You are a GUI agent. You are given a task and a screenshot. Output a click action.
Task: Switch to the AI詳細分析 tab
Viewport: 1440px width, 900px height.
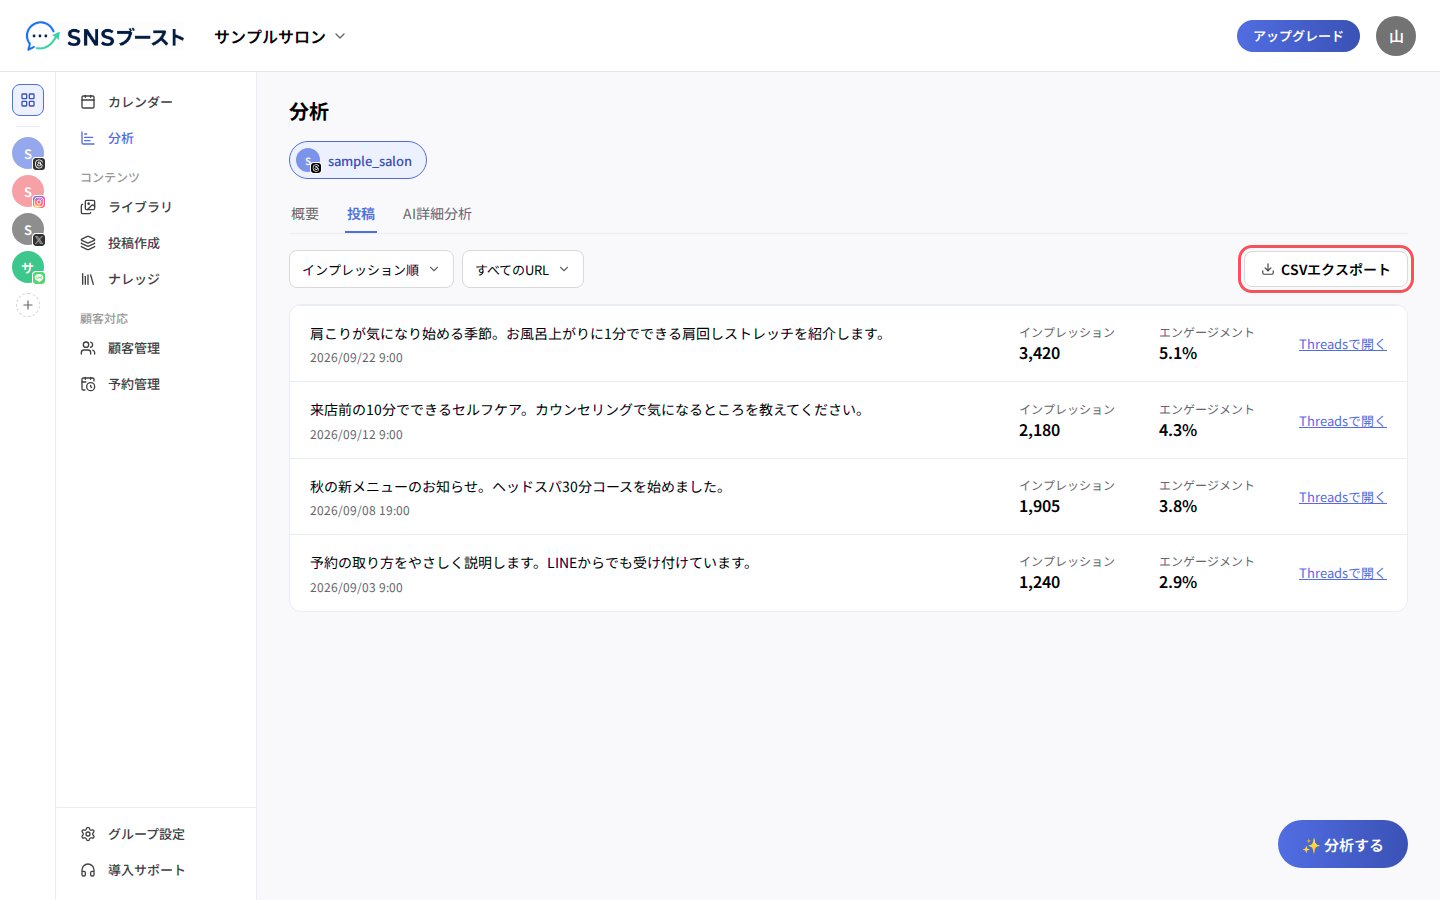(437, 214)
